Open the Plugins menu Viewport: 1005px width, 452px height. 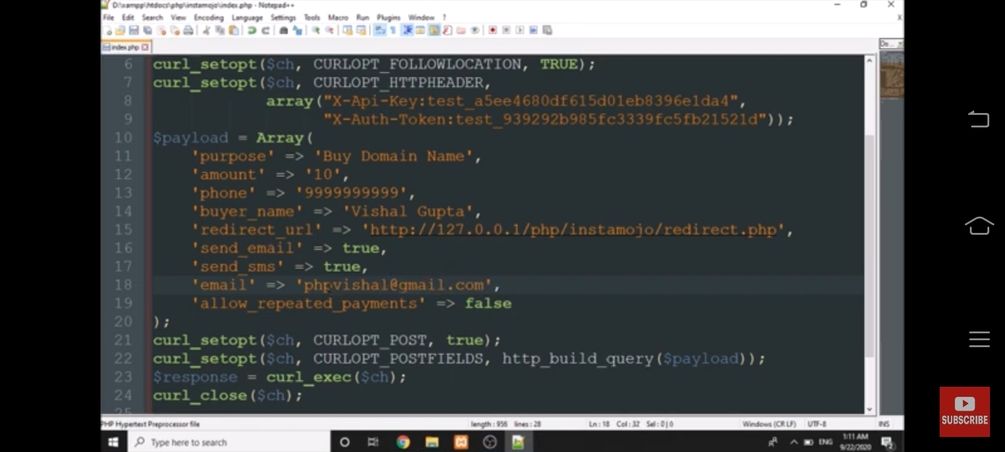pos(388,17)
